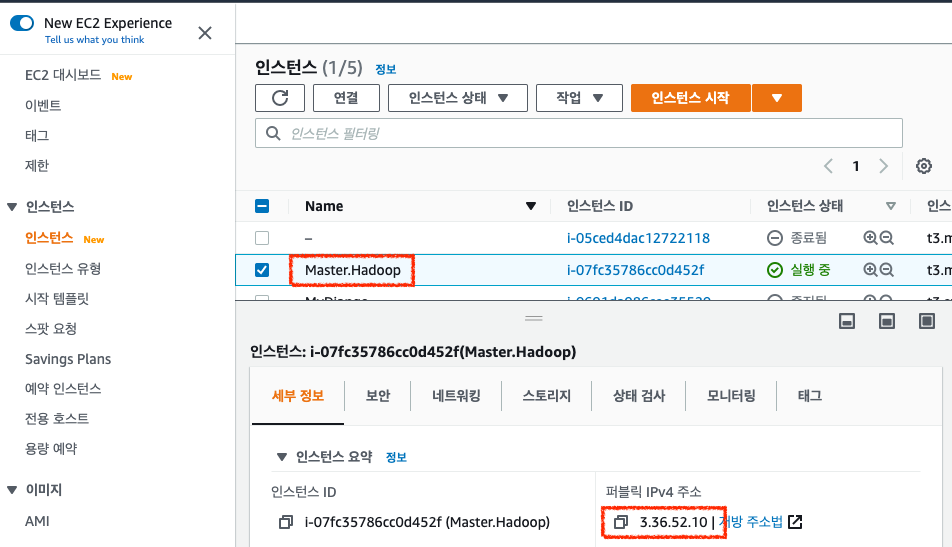Copy the public IPv4 address 3.36.52.10
Screen dimensions: 952x547
(620, 522)
